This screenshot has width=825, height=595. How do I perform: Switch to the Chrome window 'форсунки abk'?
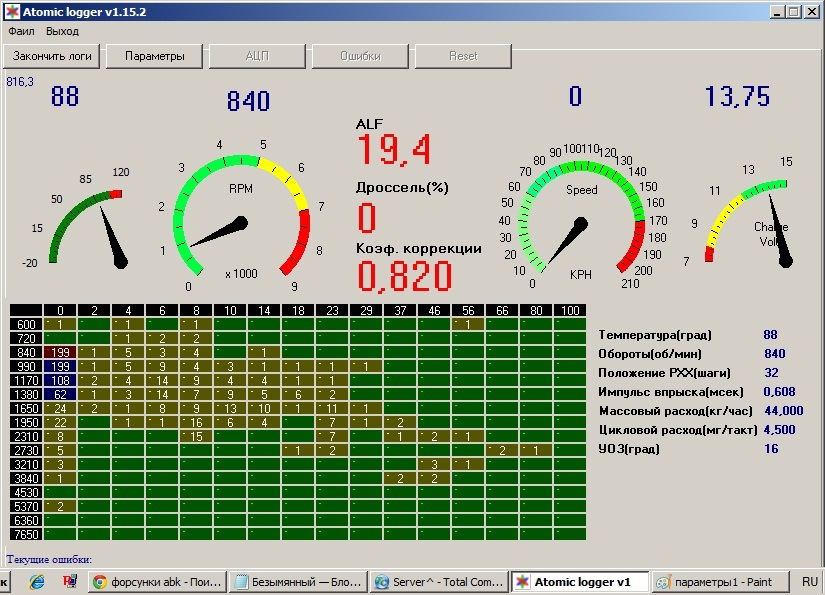pos(156,581)
